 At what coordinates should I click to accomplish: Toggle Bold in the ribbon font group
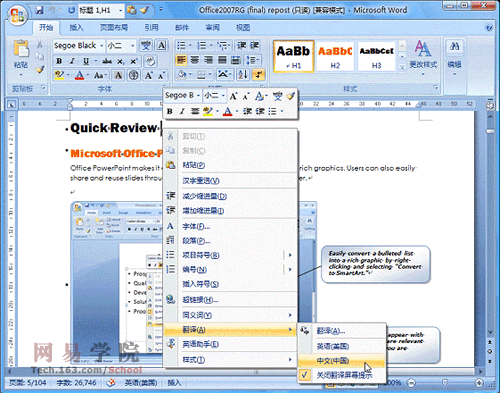pyautogui.click(x=59, y=61)
